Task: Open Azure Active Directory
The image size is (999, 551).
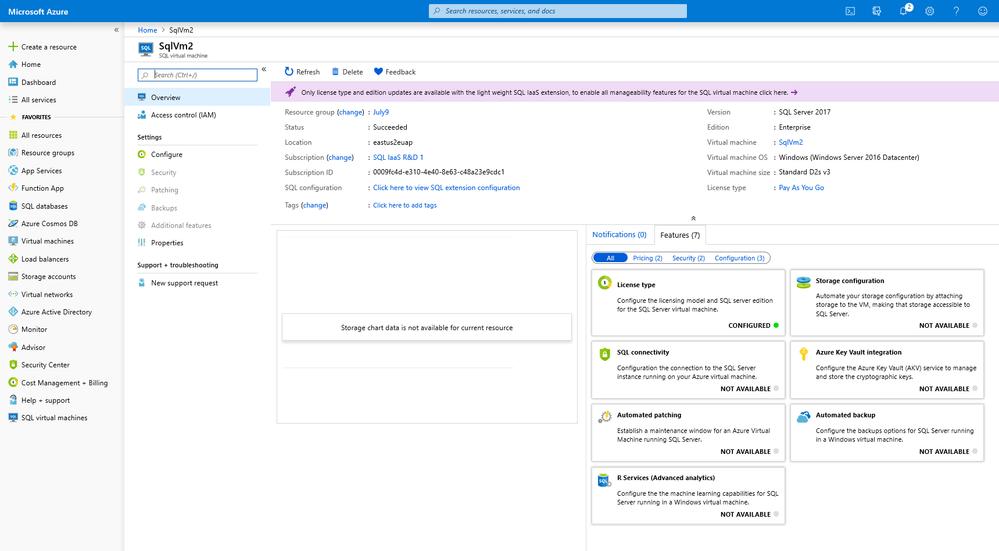Action: click(56, 312)
